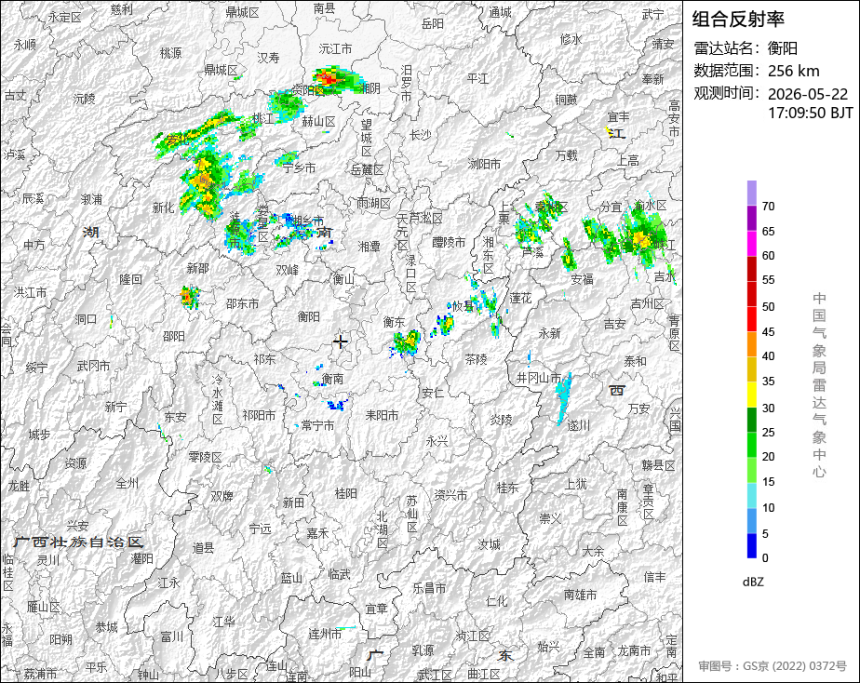
Task: Click the vertical 中国气象局雷达气象中心 credit text
Action: tap(819, 385)
